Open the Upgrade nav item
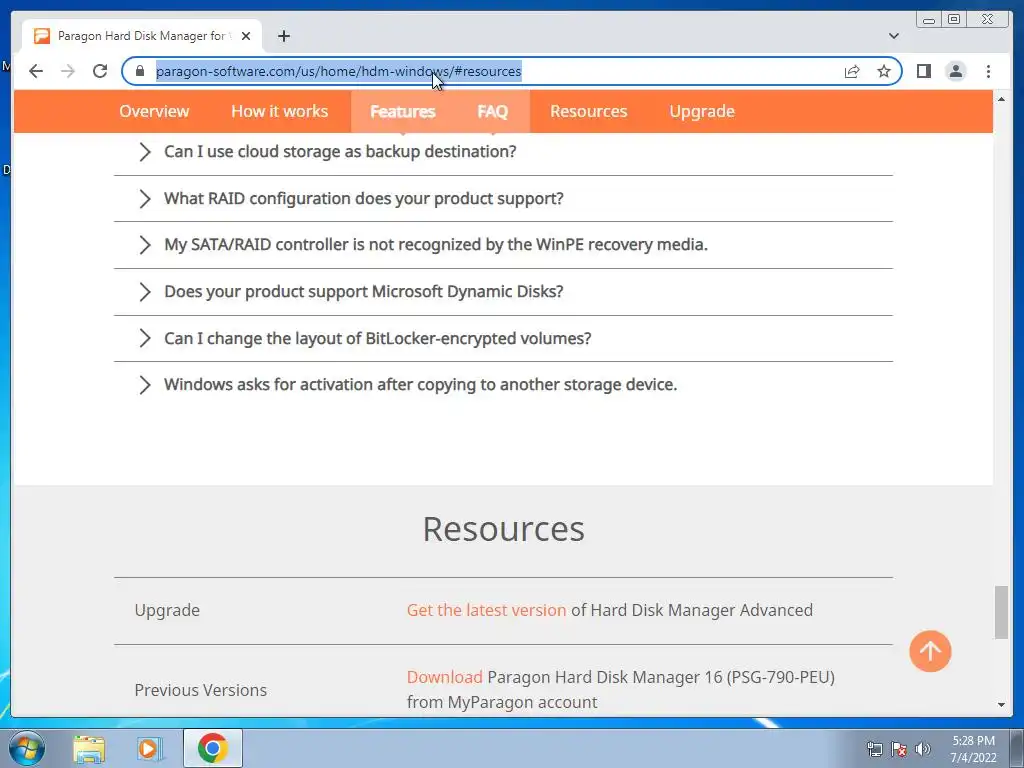1024x768 pixels. click(702, 112)
